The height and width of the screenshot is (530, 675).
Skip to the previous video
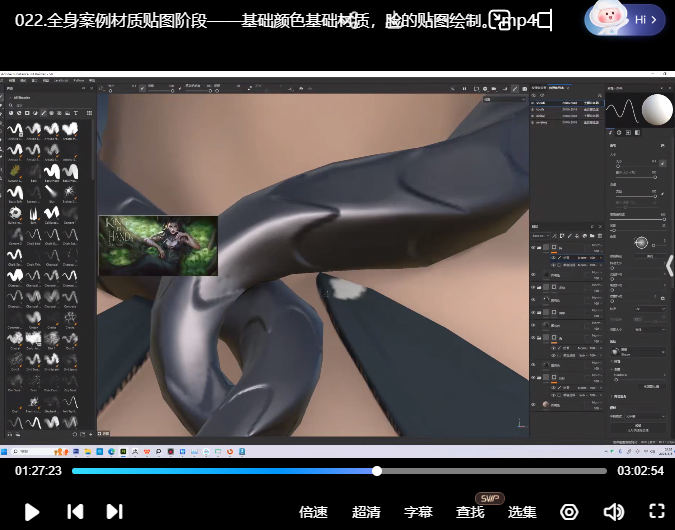(x=75, y=511)
